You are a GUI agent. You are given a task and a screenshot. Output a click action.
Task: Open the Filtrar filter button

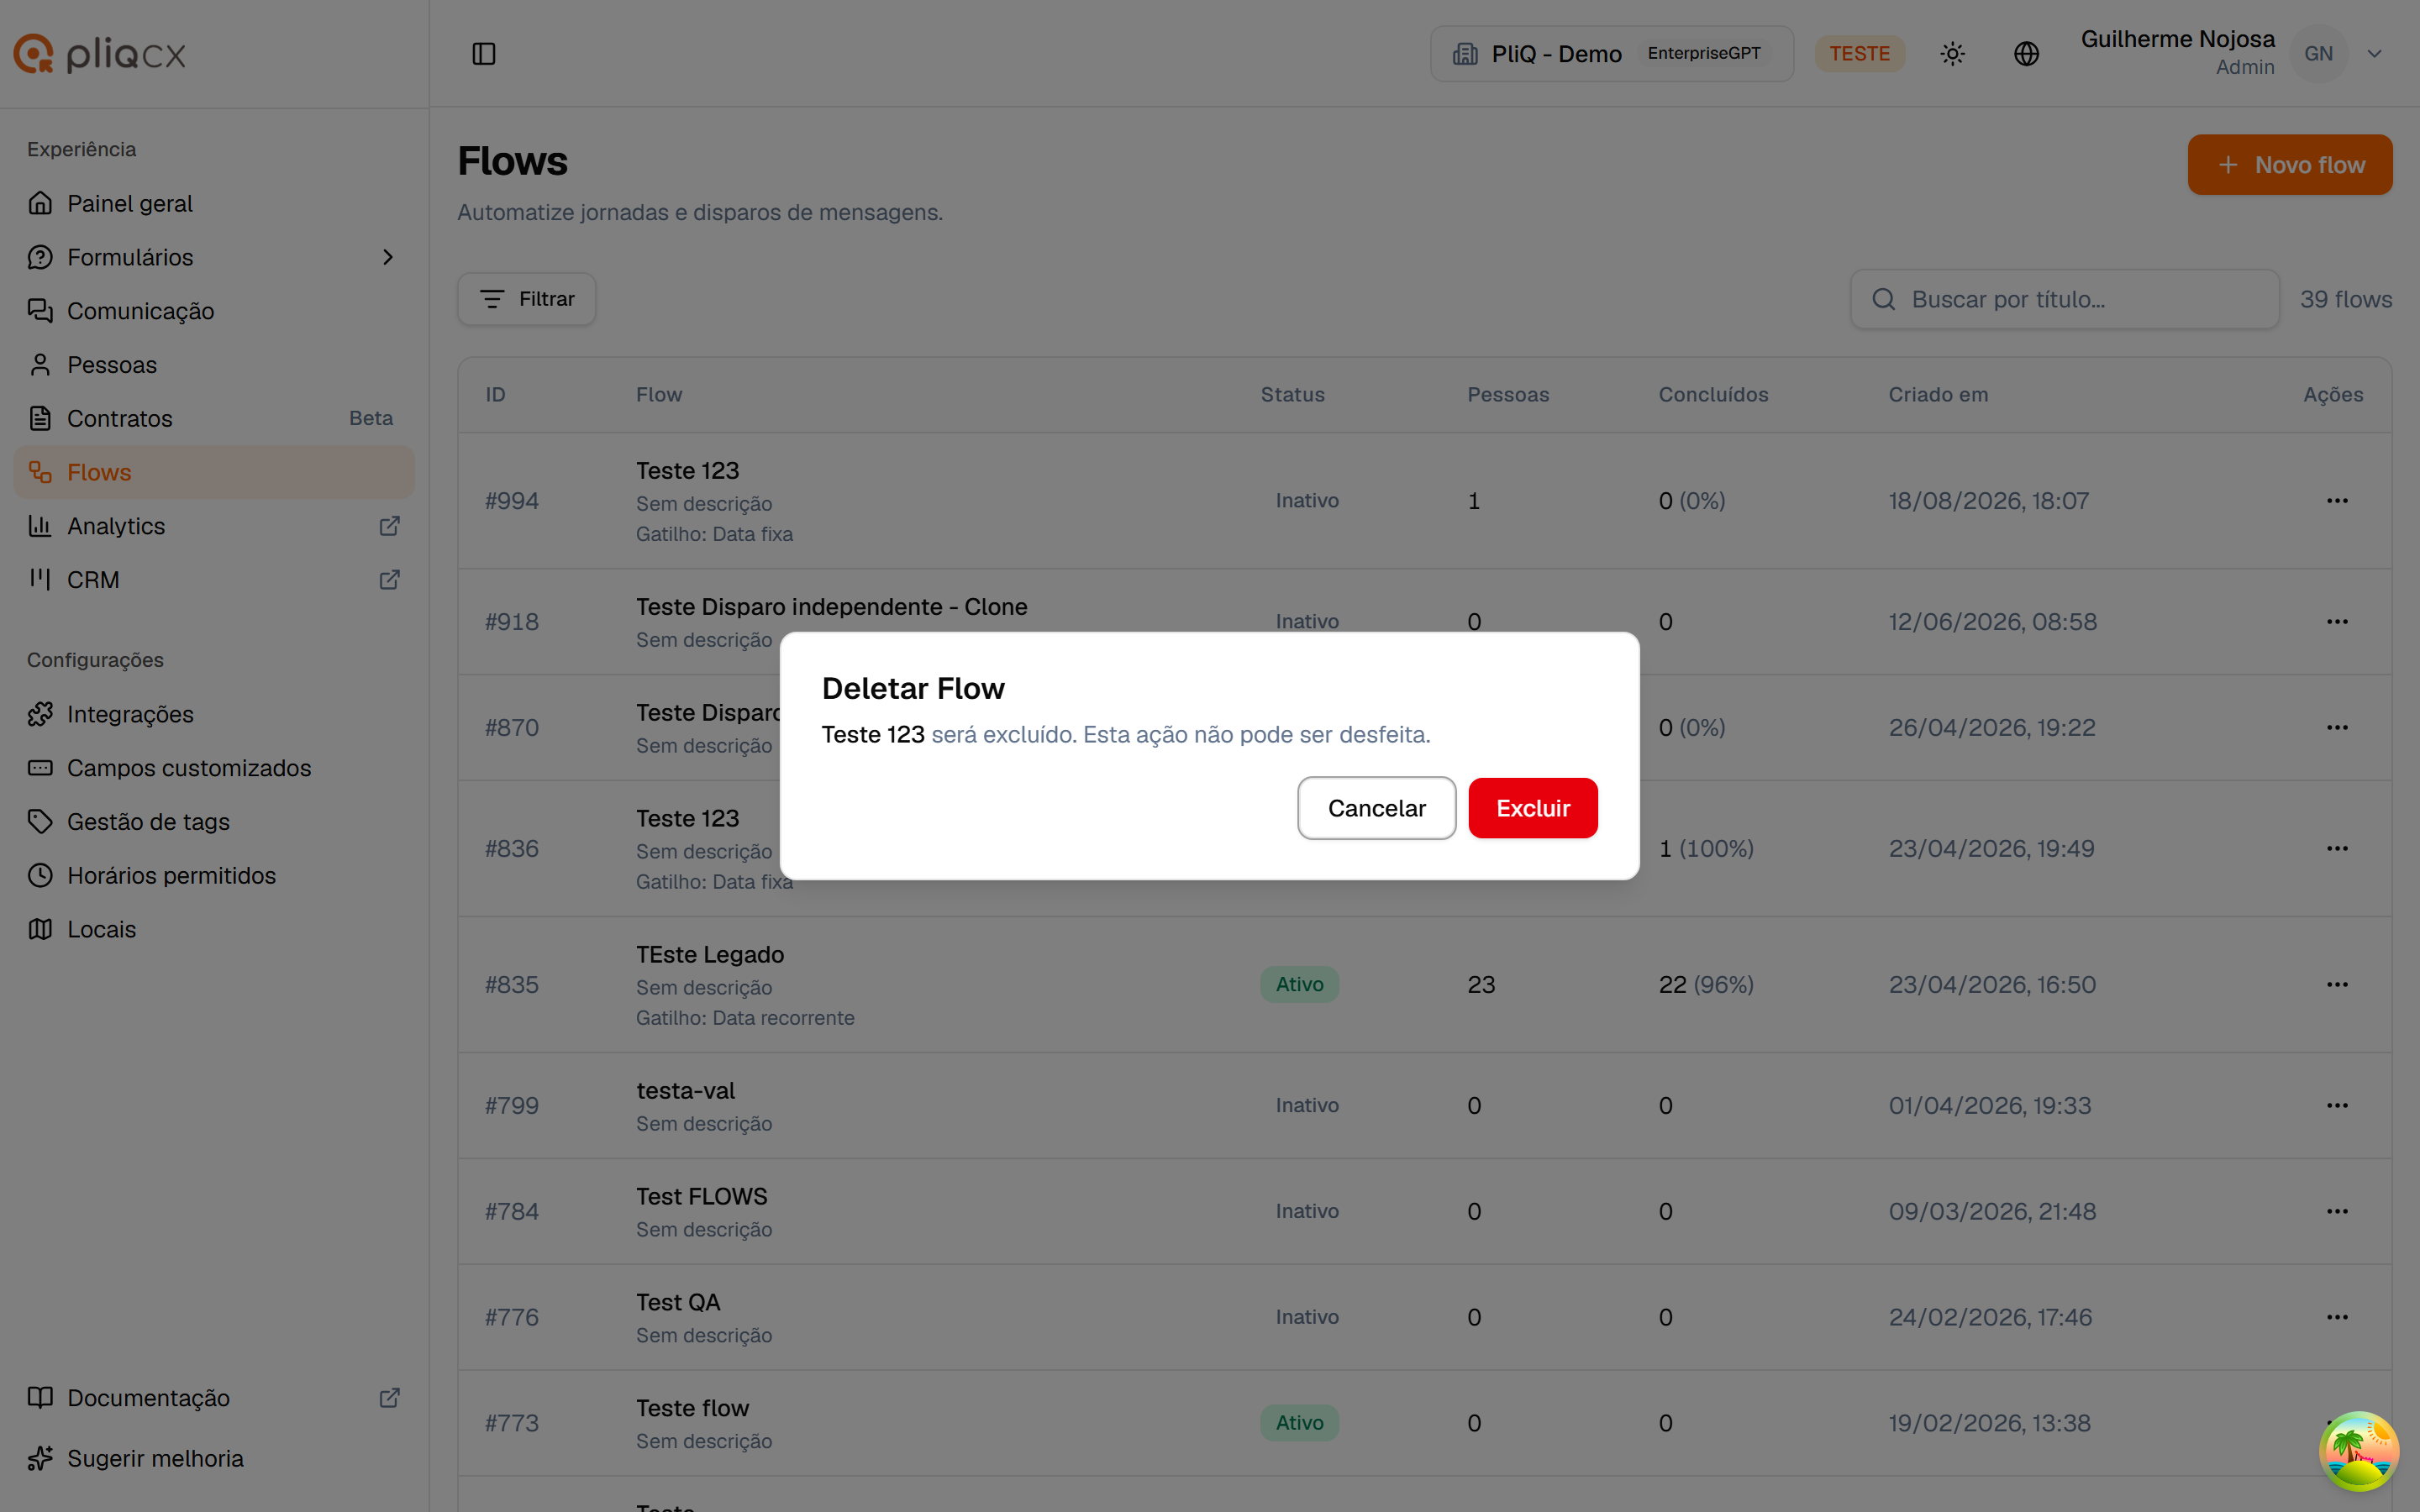526,299
